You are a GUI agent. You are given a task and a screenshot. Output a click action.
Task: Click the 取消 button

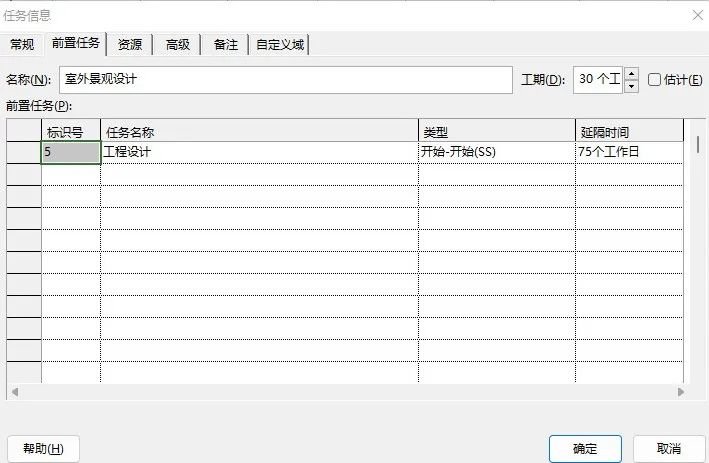(x=668, y=449)
